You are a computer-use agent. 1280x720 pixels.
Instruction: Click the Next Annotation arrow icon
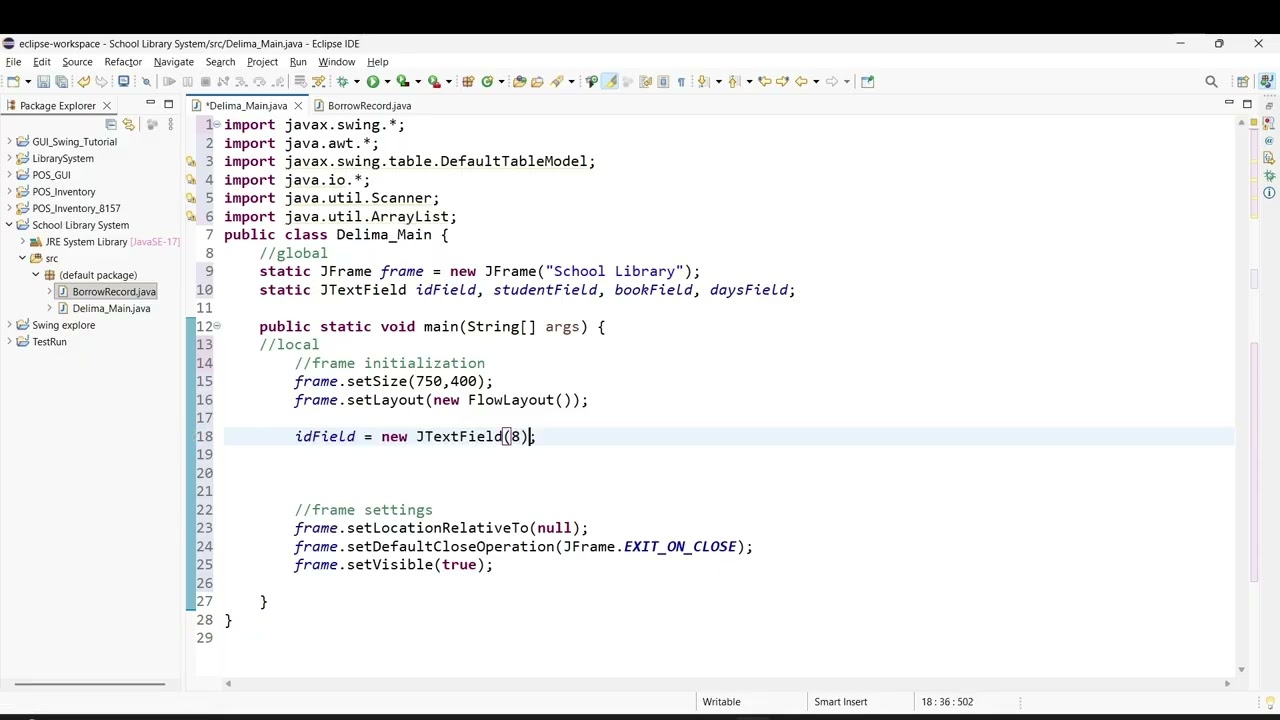coord(703,81)
